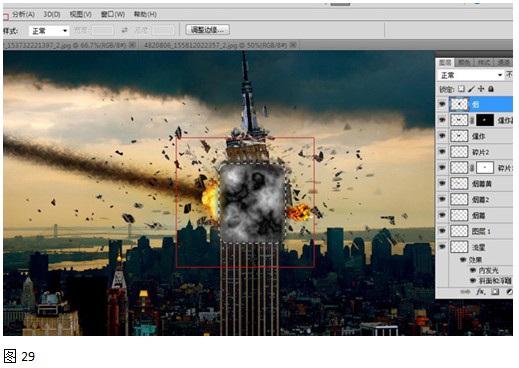Toggle the 效果 effects eye under 流星
Image resolution: width=519 pixels, height=368 pixels.
[463, 260]
